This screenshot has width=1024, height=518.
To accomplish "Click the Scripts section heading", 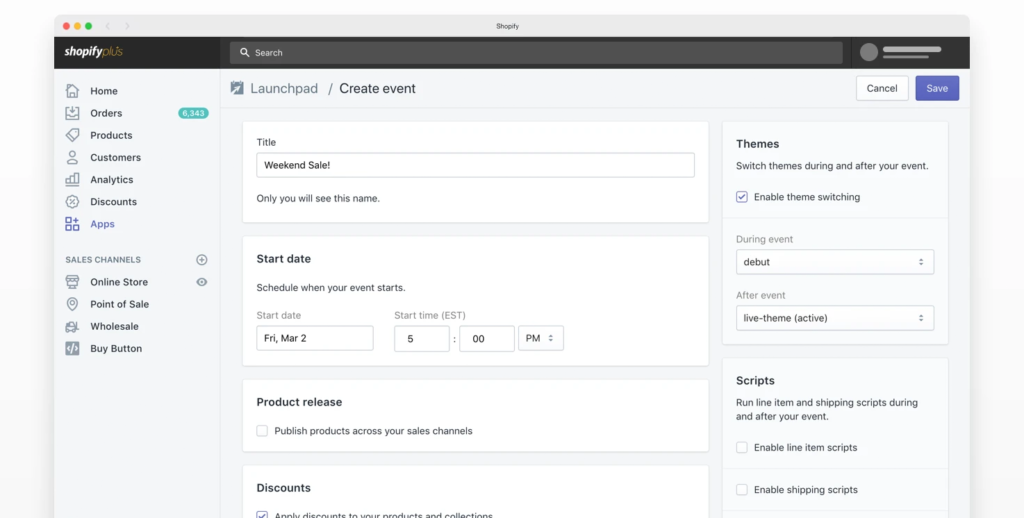I will [x=755, y=381].
